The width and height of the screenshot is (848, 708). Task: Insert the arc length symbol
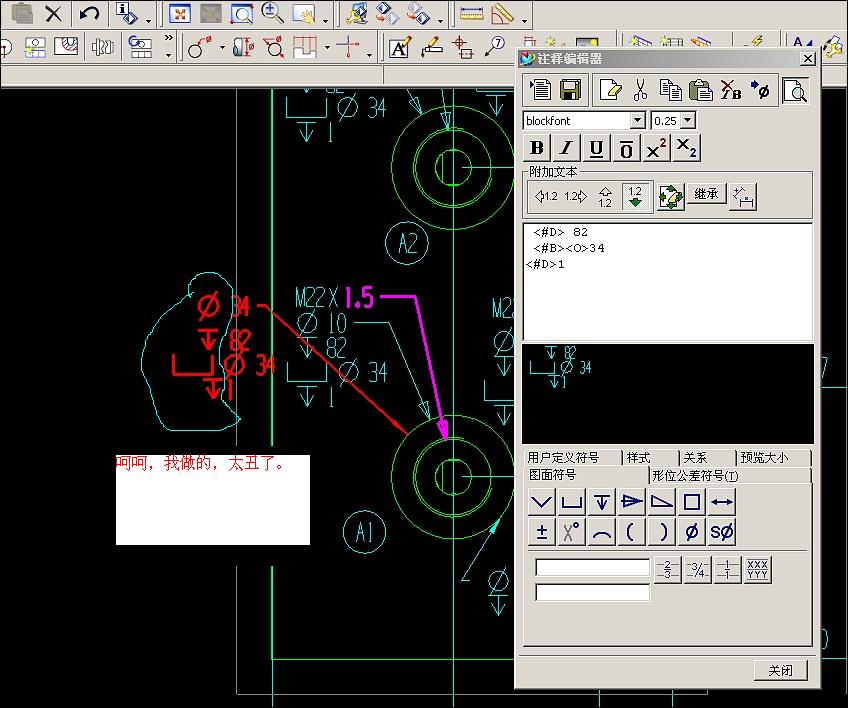pyautogui.click(x=601, y=532)
